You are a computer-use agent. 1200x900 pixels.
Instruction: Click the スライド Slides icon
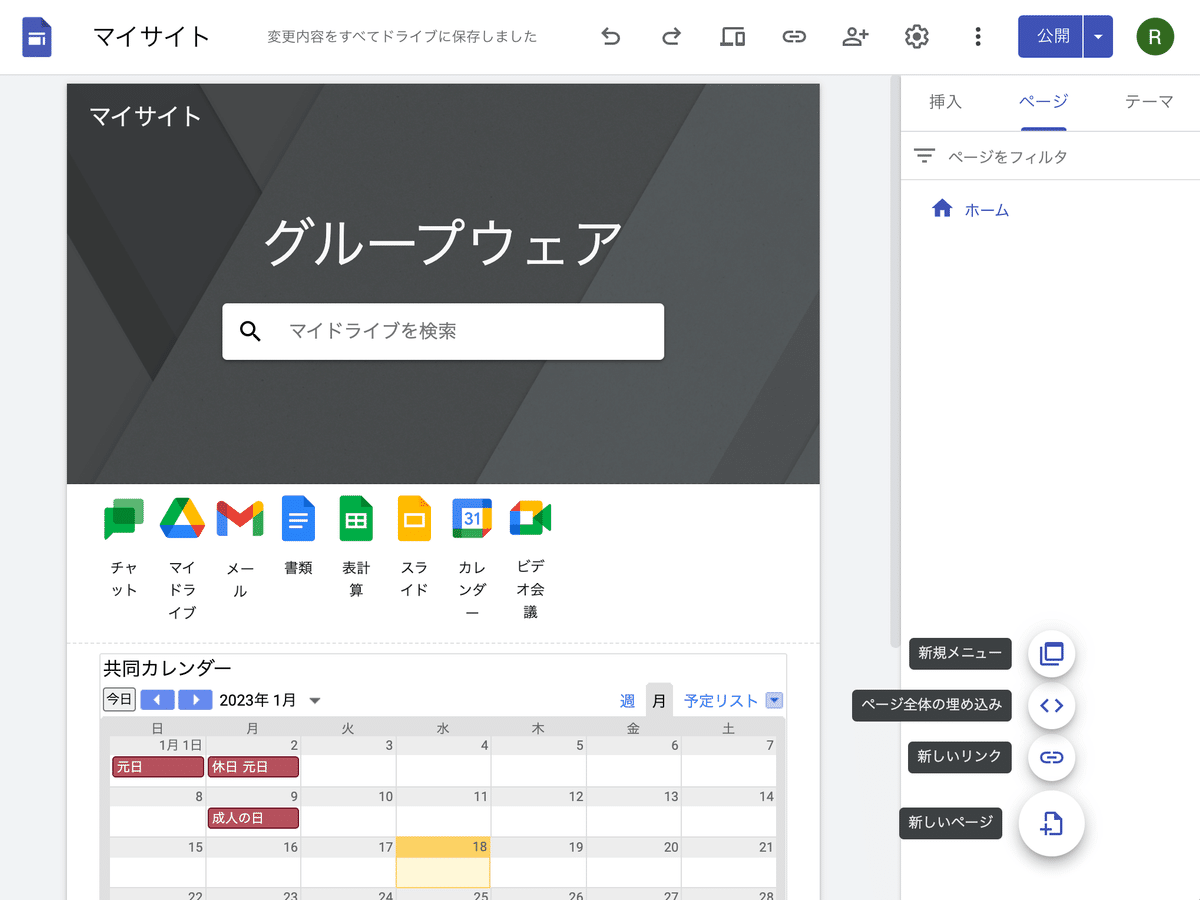click(x=414, y=518)
